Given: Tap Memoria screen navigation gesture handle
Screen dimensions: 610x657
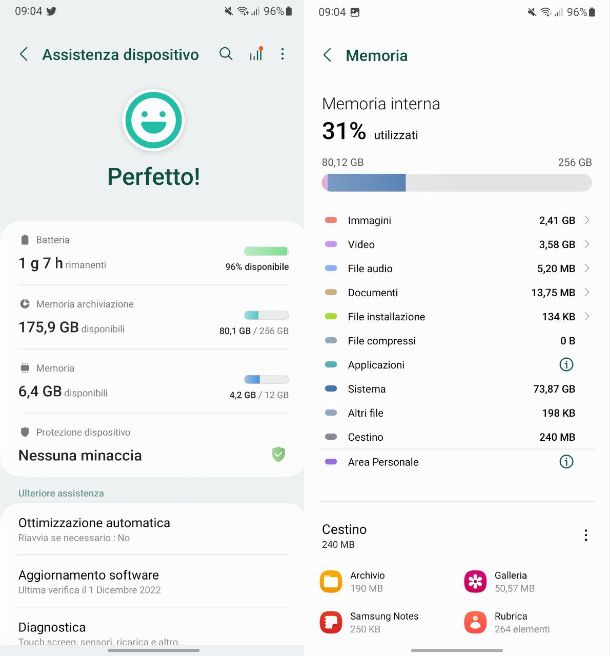Looking at the screenshot, I should point(457,650).
